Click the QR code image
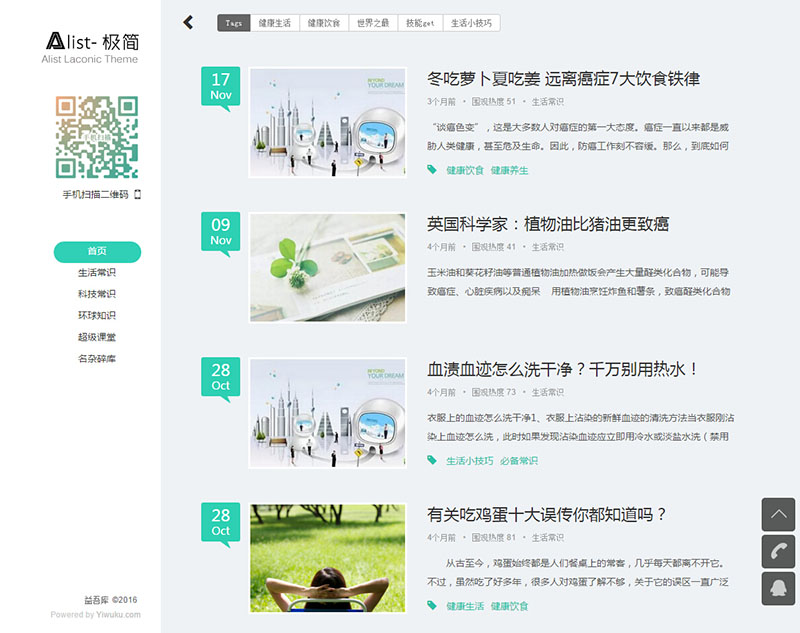 [x=97, y=137]
